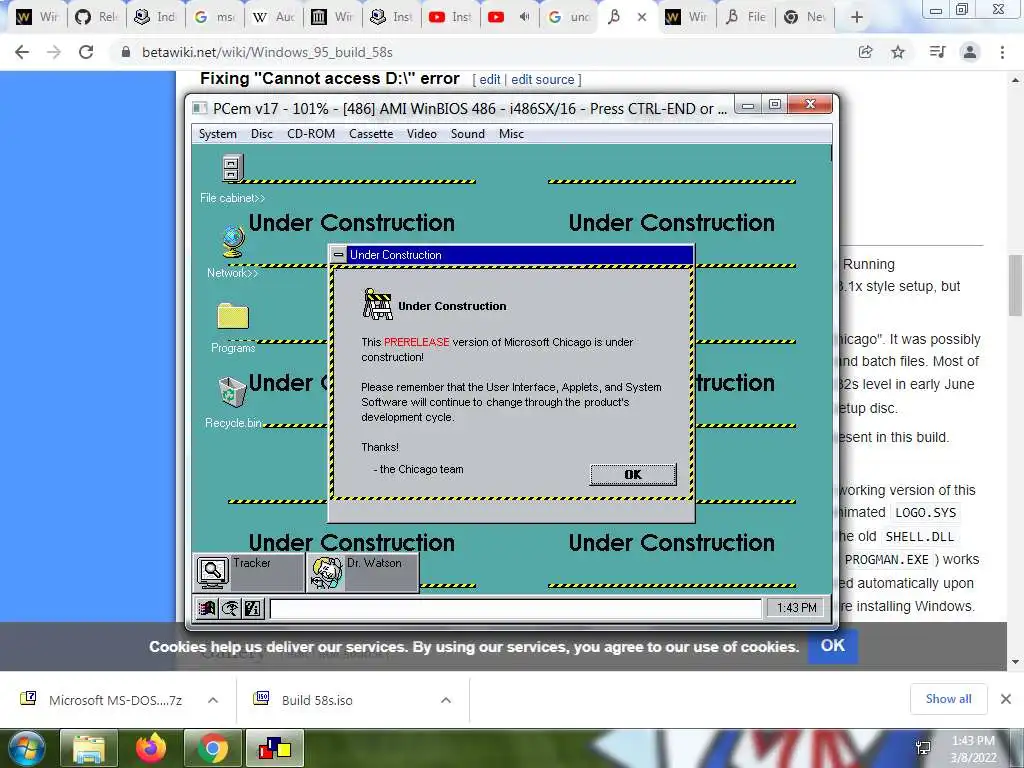Open the Microsoft MS-DOS....7z download

pos(116,700)
